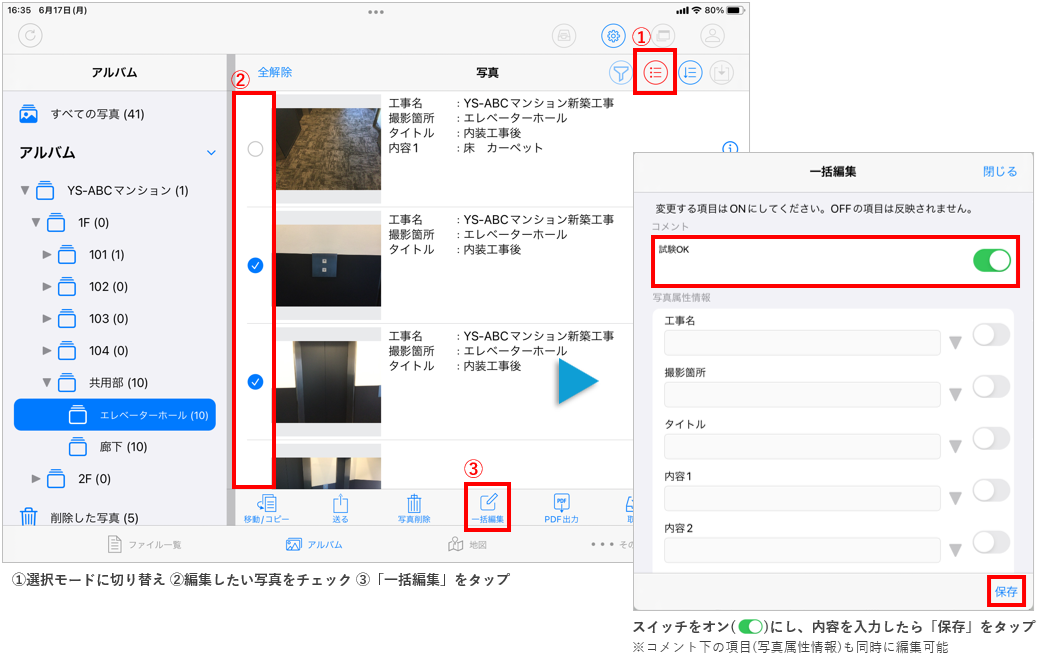Screen dimensions: 1038x659
Task: Open the 撮影箇所 dropdown arrow
Action: 955,395
